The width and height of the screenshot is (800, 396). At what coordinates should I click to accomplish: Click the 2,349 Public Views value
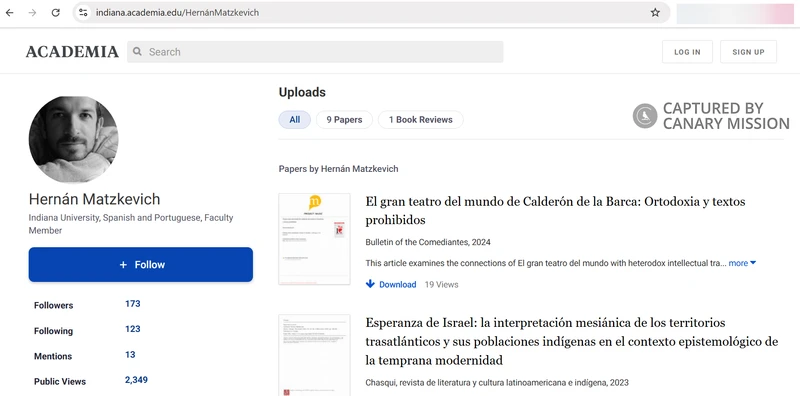(136, 380)
